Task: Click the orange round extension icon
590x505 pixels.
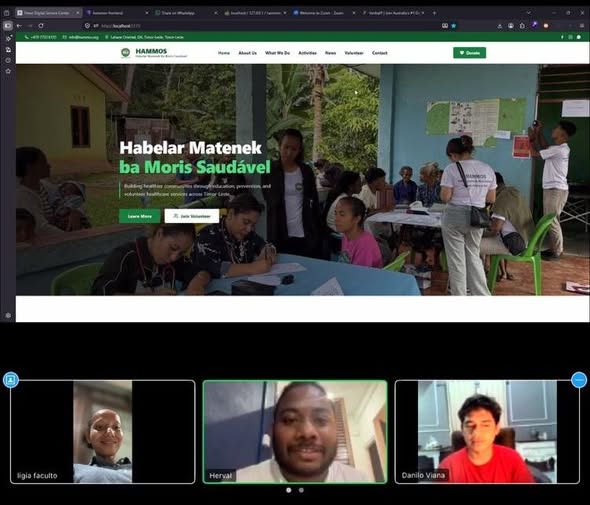Action: [546, 26]
